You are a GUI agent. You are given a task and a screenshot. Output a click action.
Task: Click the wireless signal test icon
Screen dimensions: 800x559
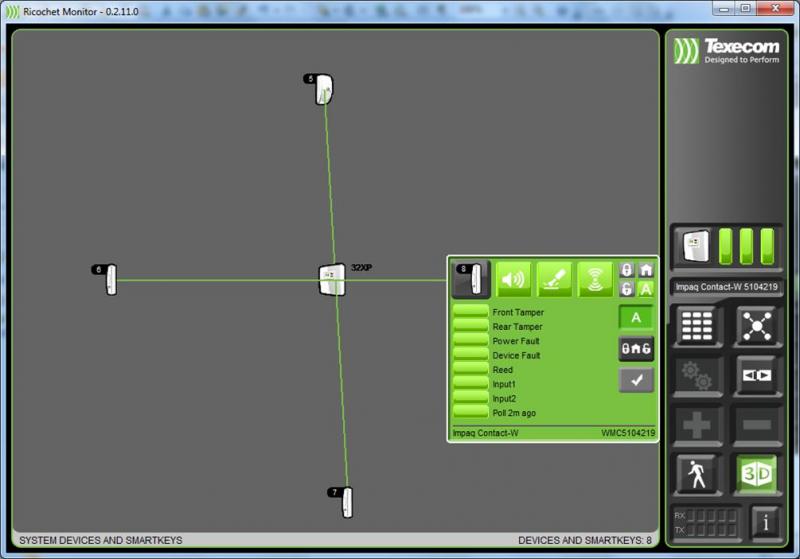tap(595, 279)
